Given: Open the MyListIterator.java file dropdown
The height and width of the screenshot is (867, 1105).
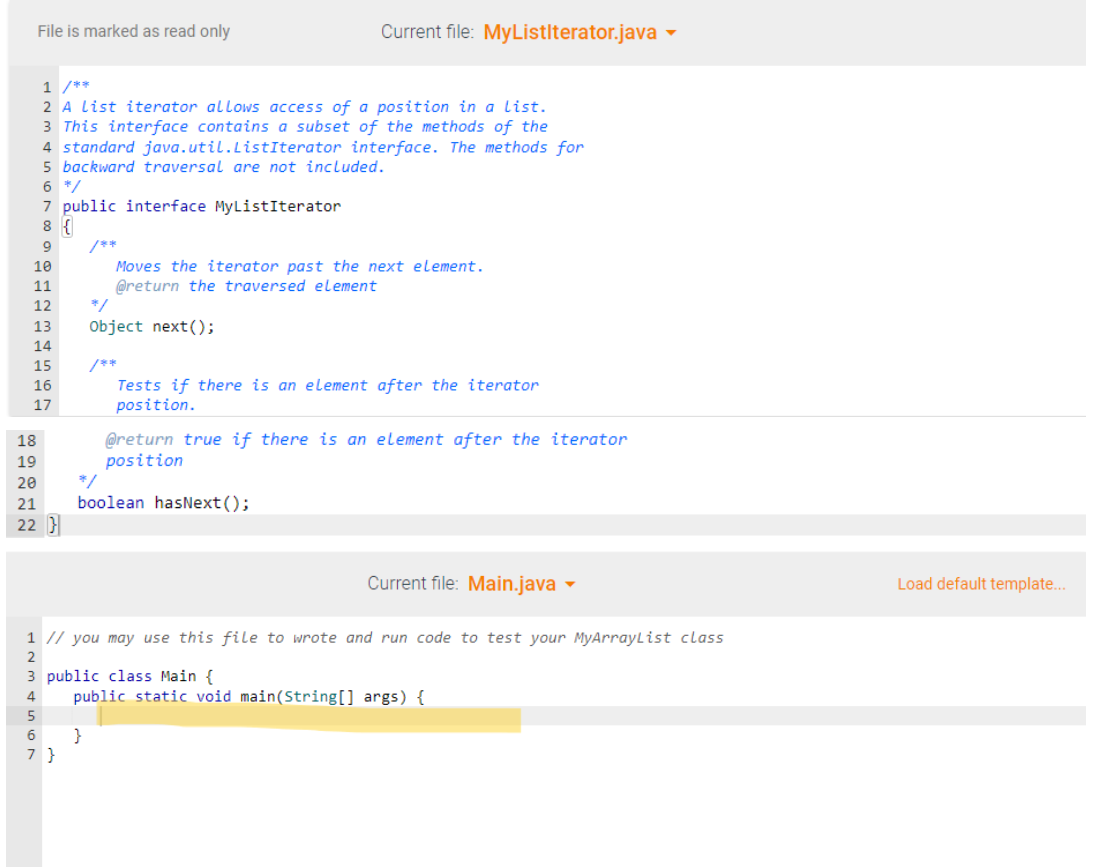Looking at the screenshot, I should pos(579,32).
